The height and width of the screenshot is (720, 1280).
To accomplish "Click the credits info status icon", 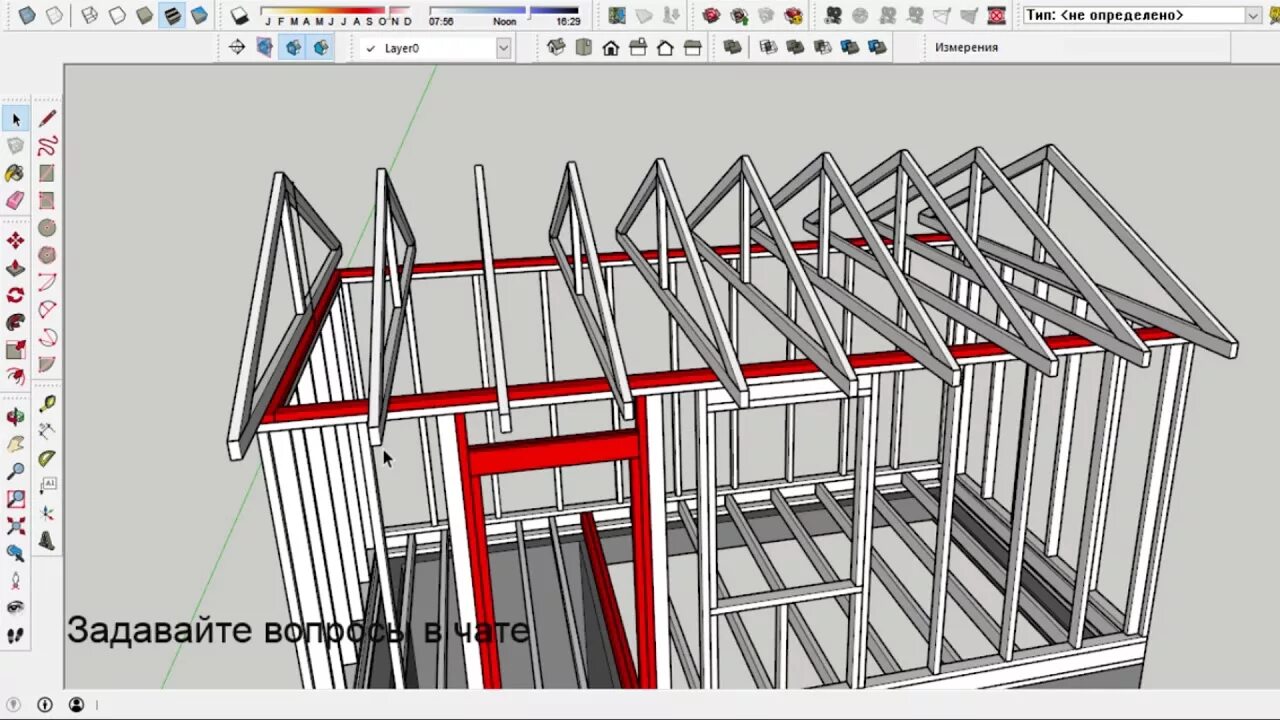I will pos(45,705).
